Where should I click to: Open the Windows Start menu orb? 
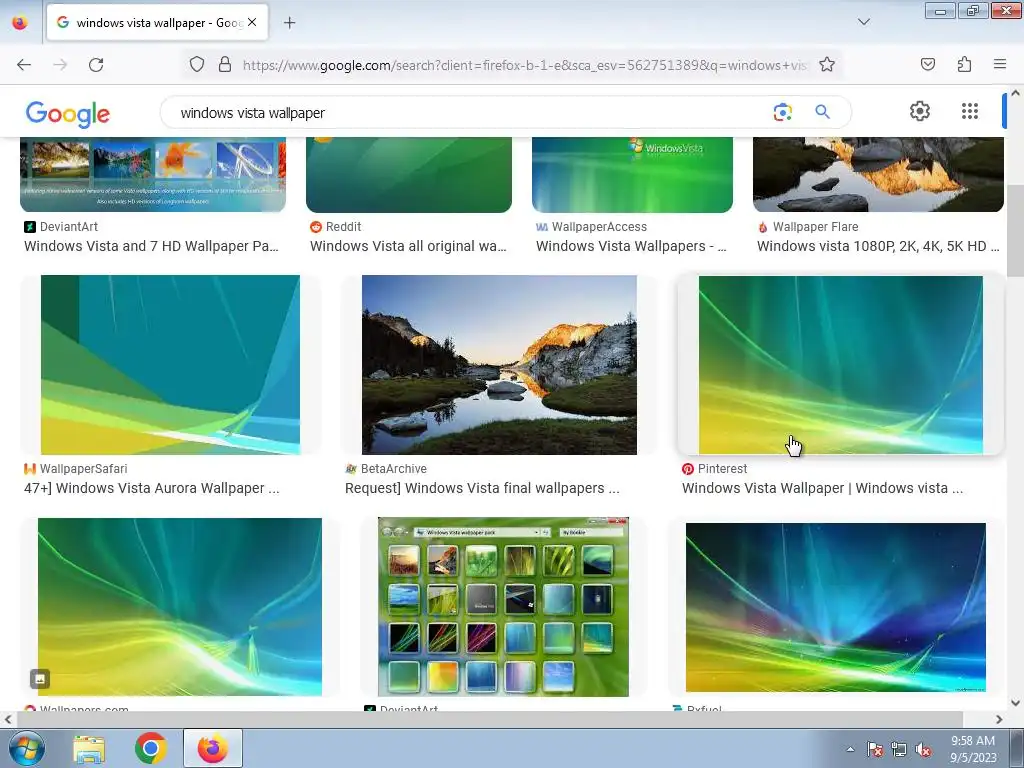coord(27,748)
